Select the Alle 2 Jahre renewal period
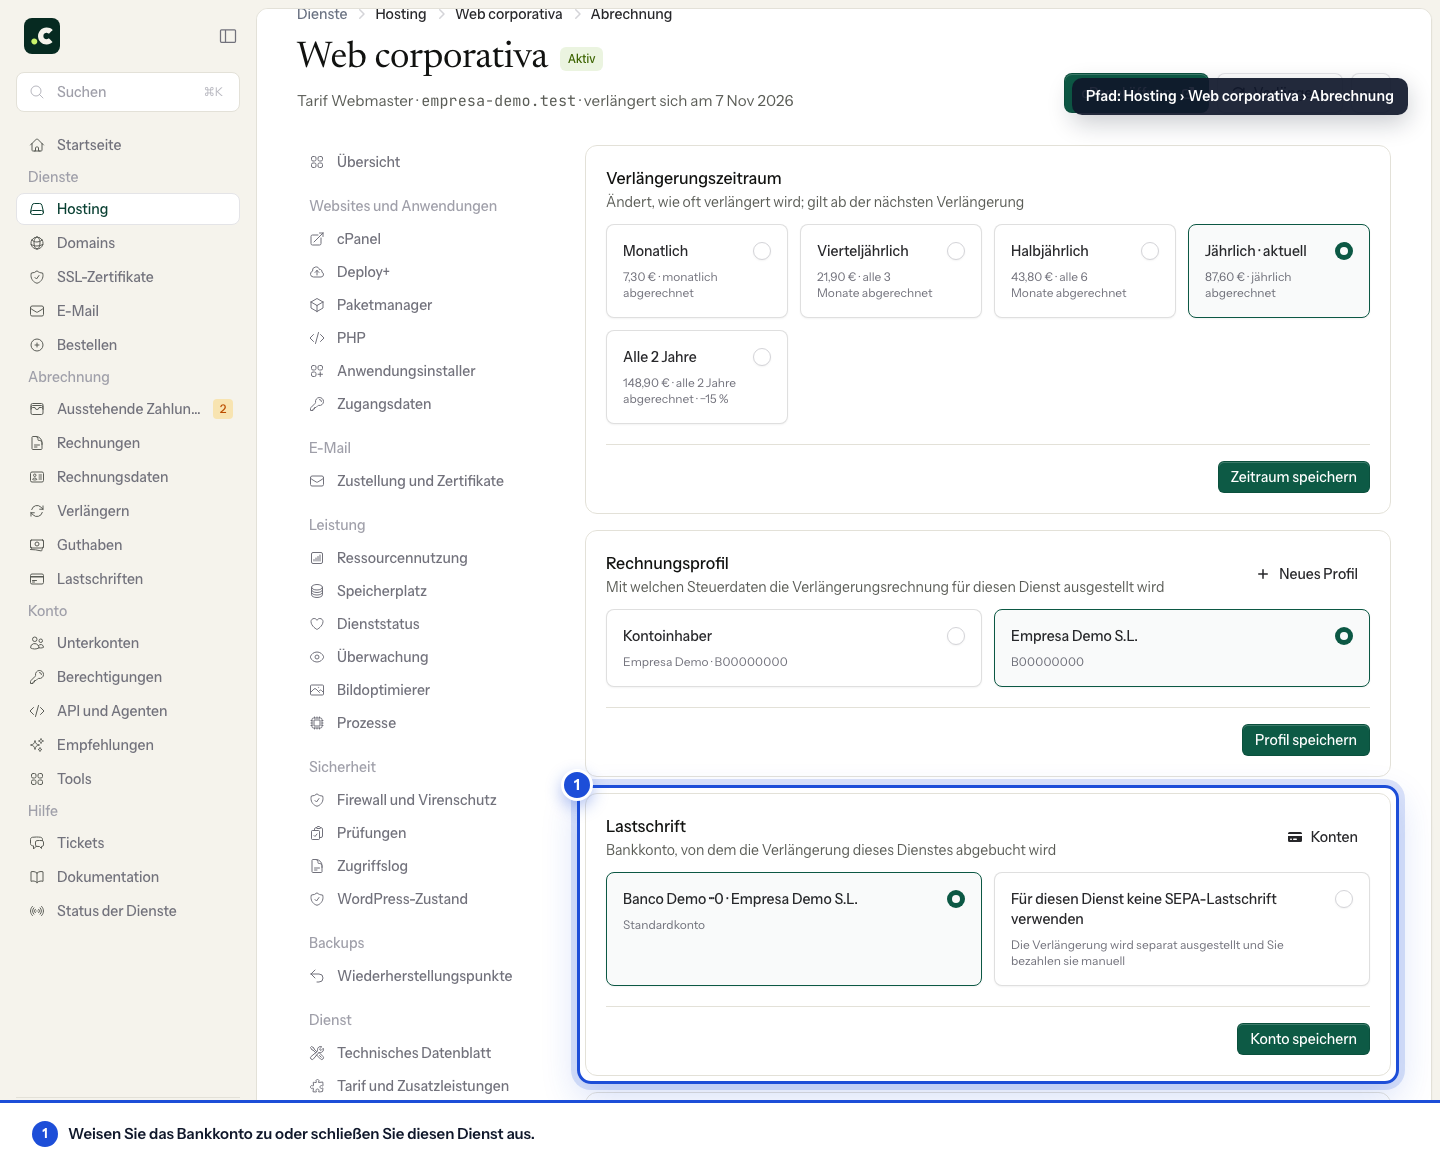 (x=697, y=377)
